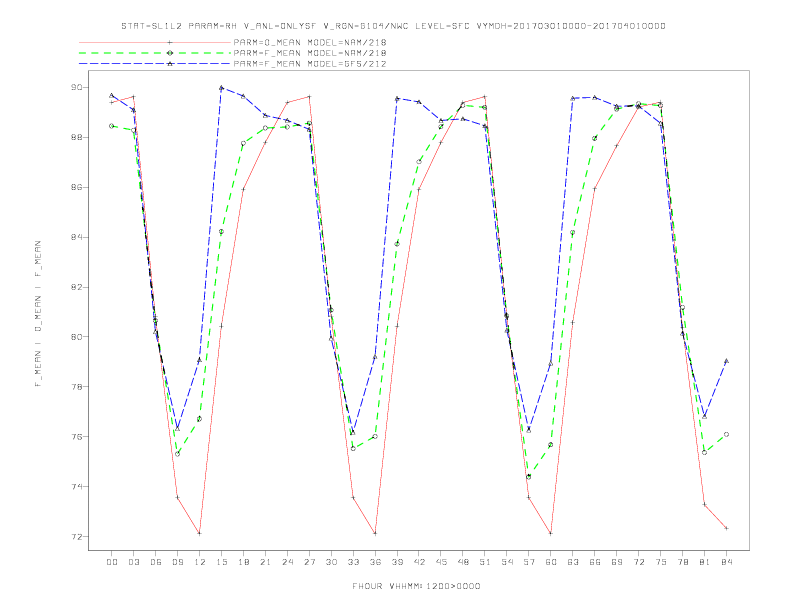Click y-axis tick value 78

[x=76, y=387]
